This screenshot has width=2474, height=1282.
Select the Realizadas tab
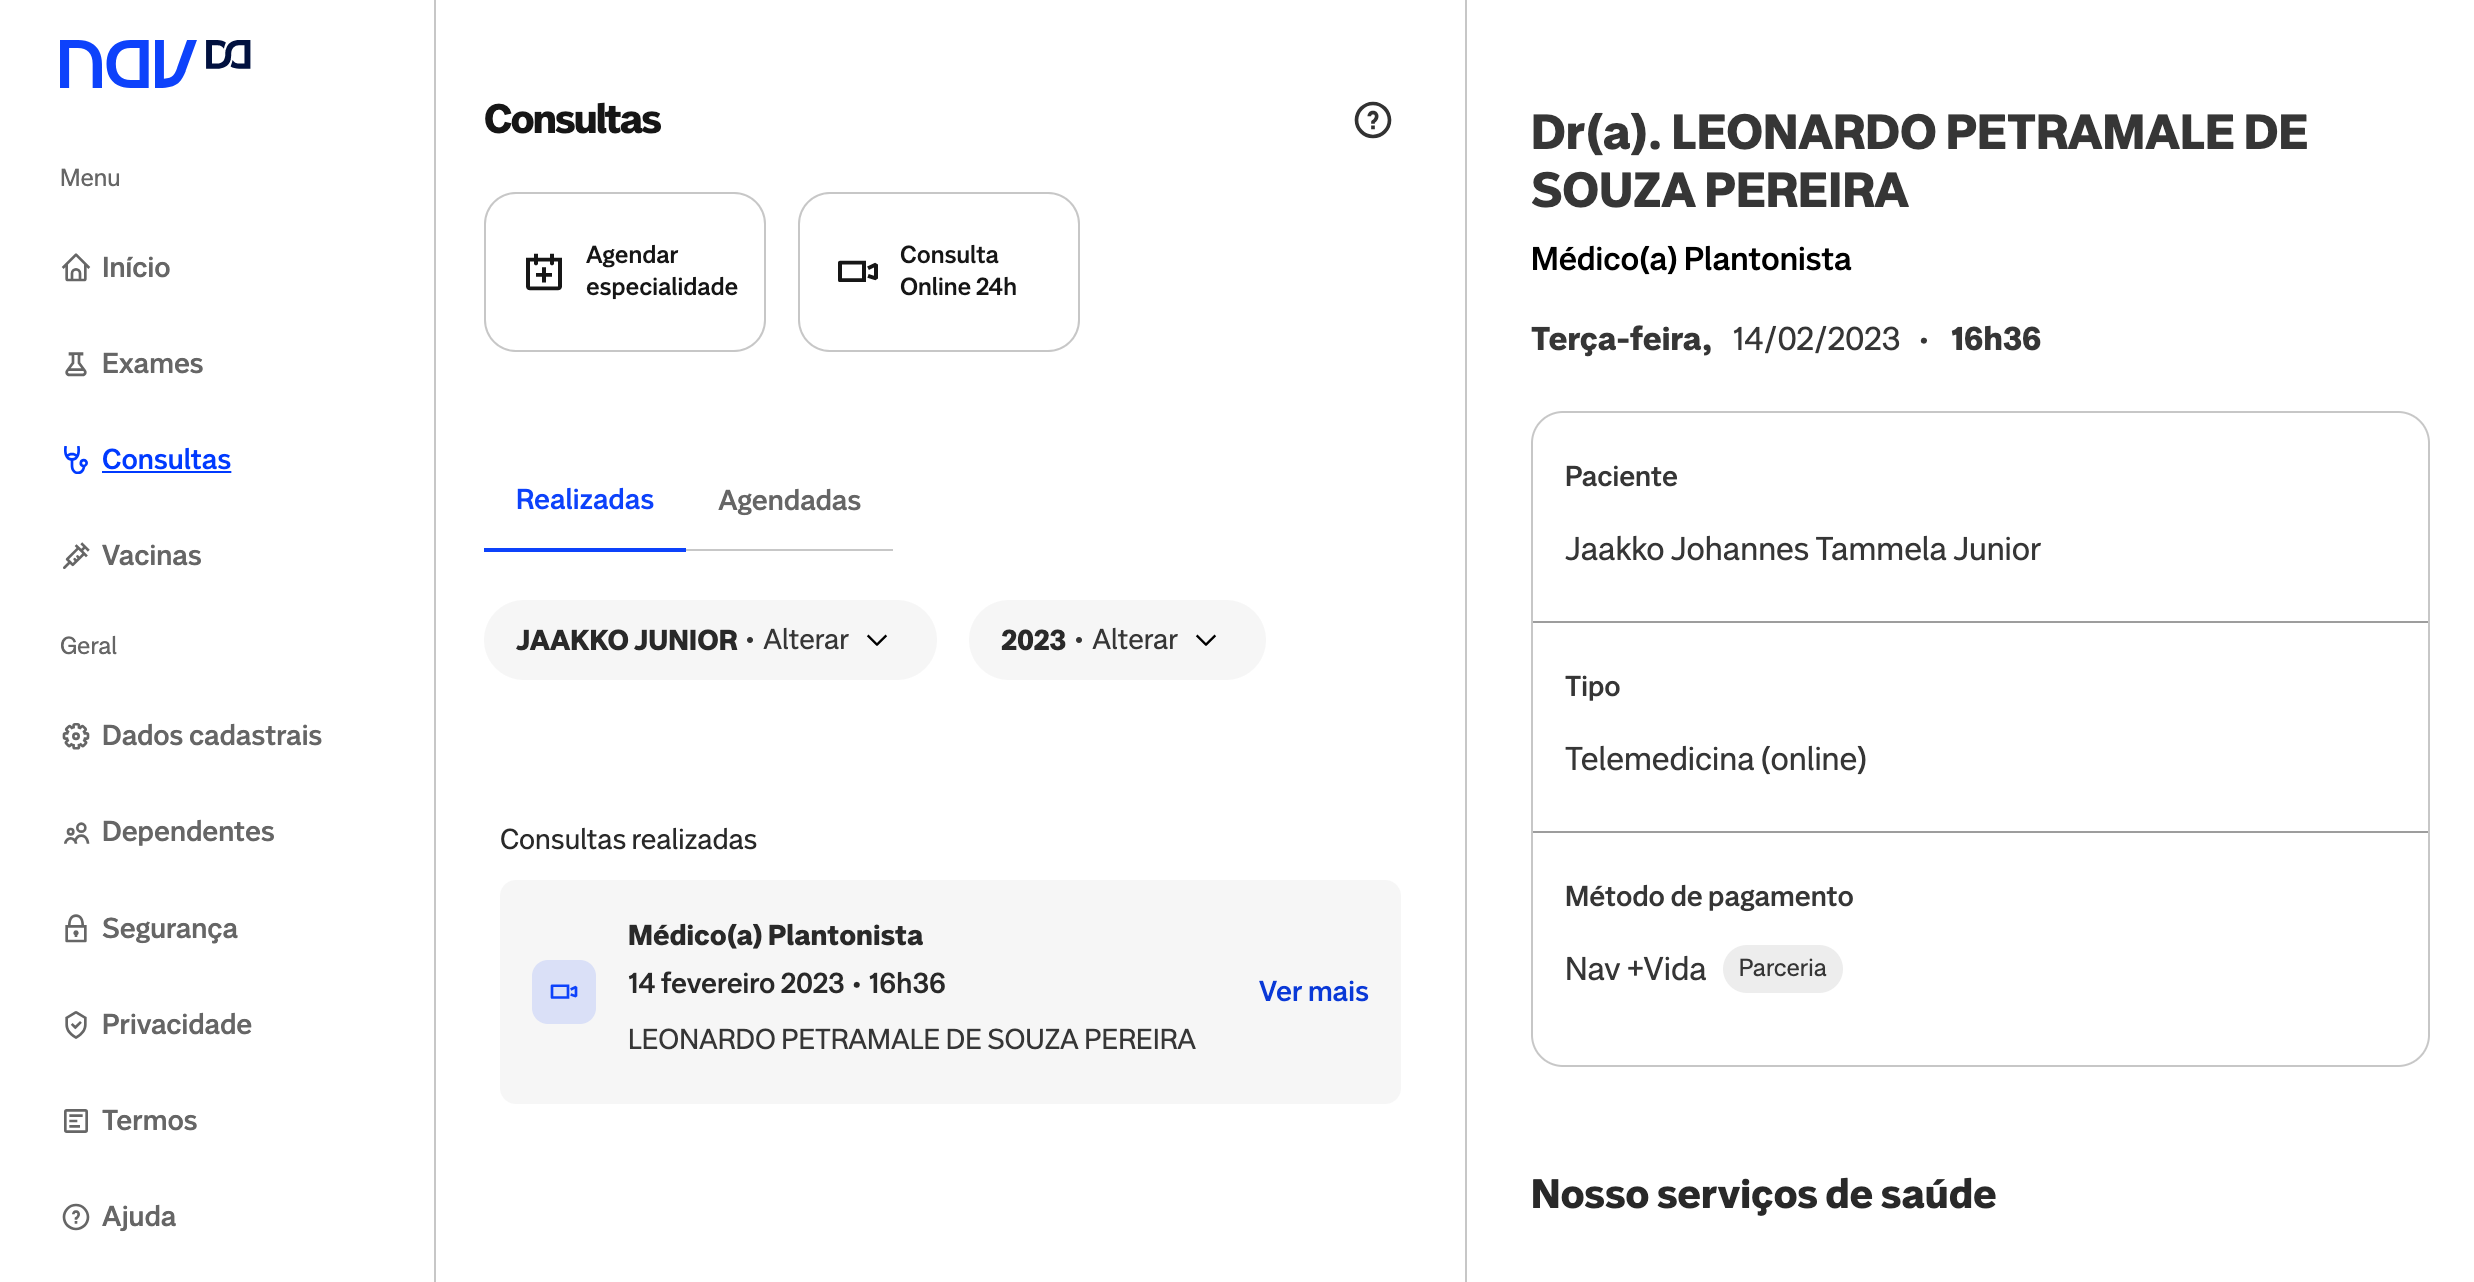coord(584,500)
